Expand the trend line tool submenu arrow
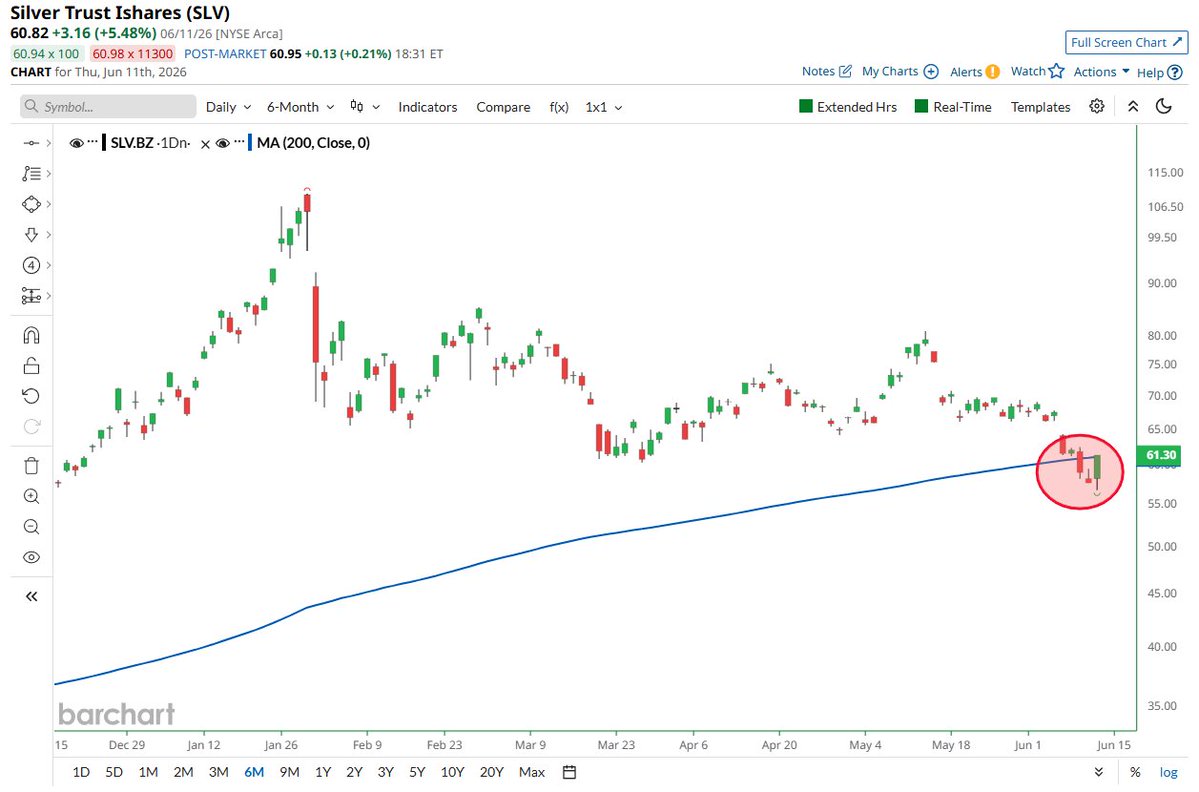This screenshot has width=1199, height=792. click(48, 143)
